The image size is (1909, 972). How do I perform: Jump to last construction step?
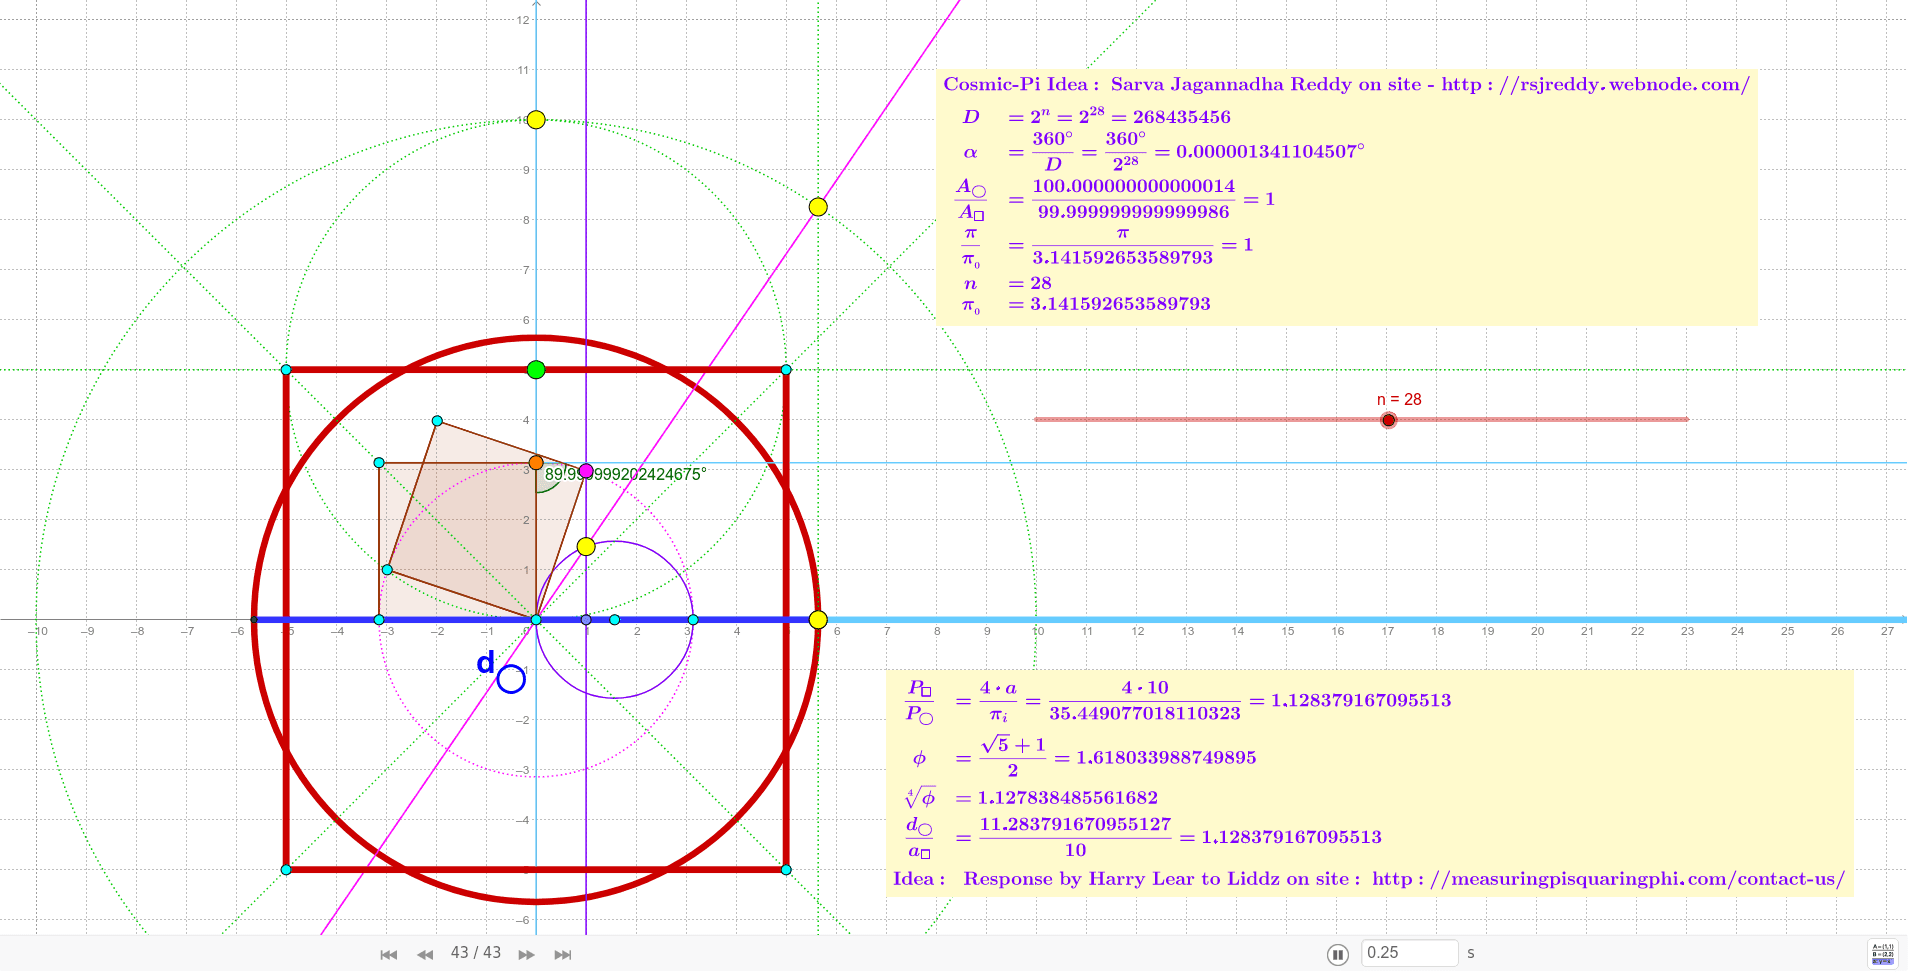pyautogui.click(x=563, y=955)
